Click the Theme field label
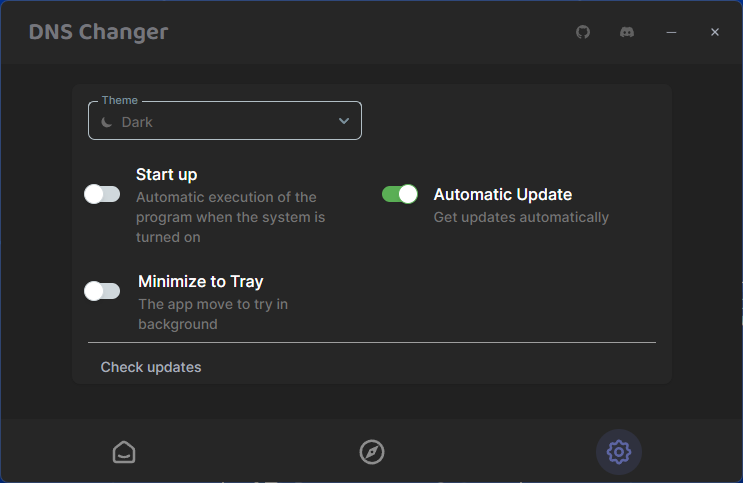 [x=120, y=100]
